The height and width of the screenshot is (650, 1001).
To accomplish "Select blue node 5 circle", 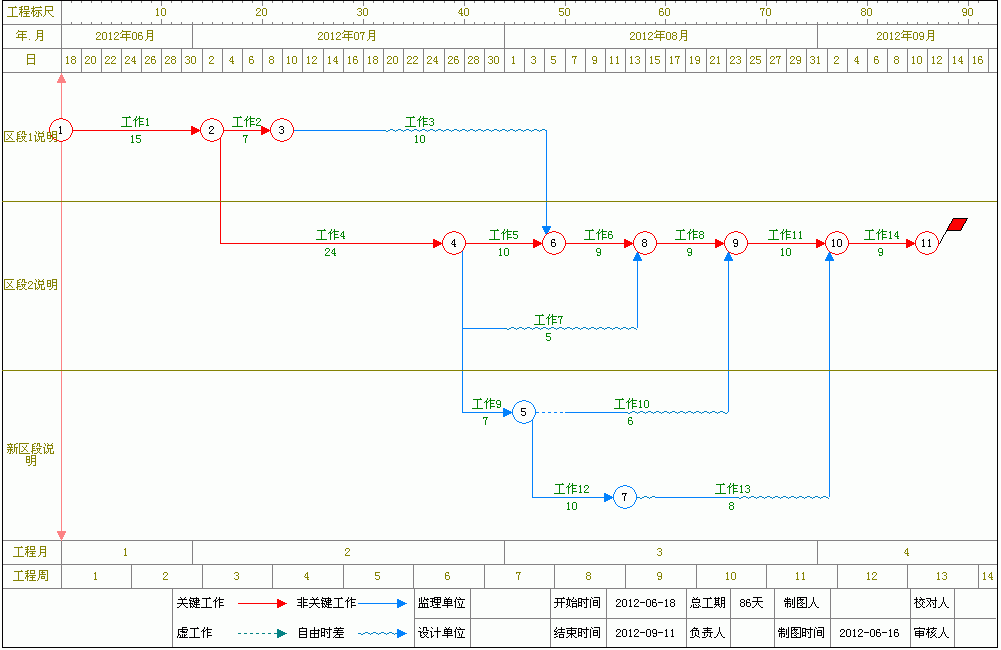I will 523,412.
